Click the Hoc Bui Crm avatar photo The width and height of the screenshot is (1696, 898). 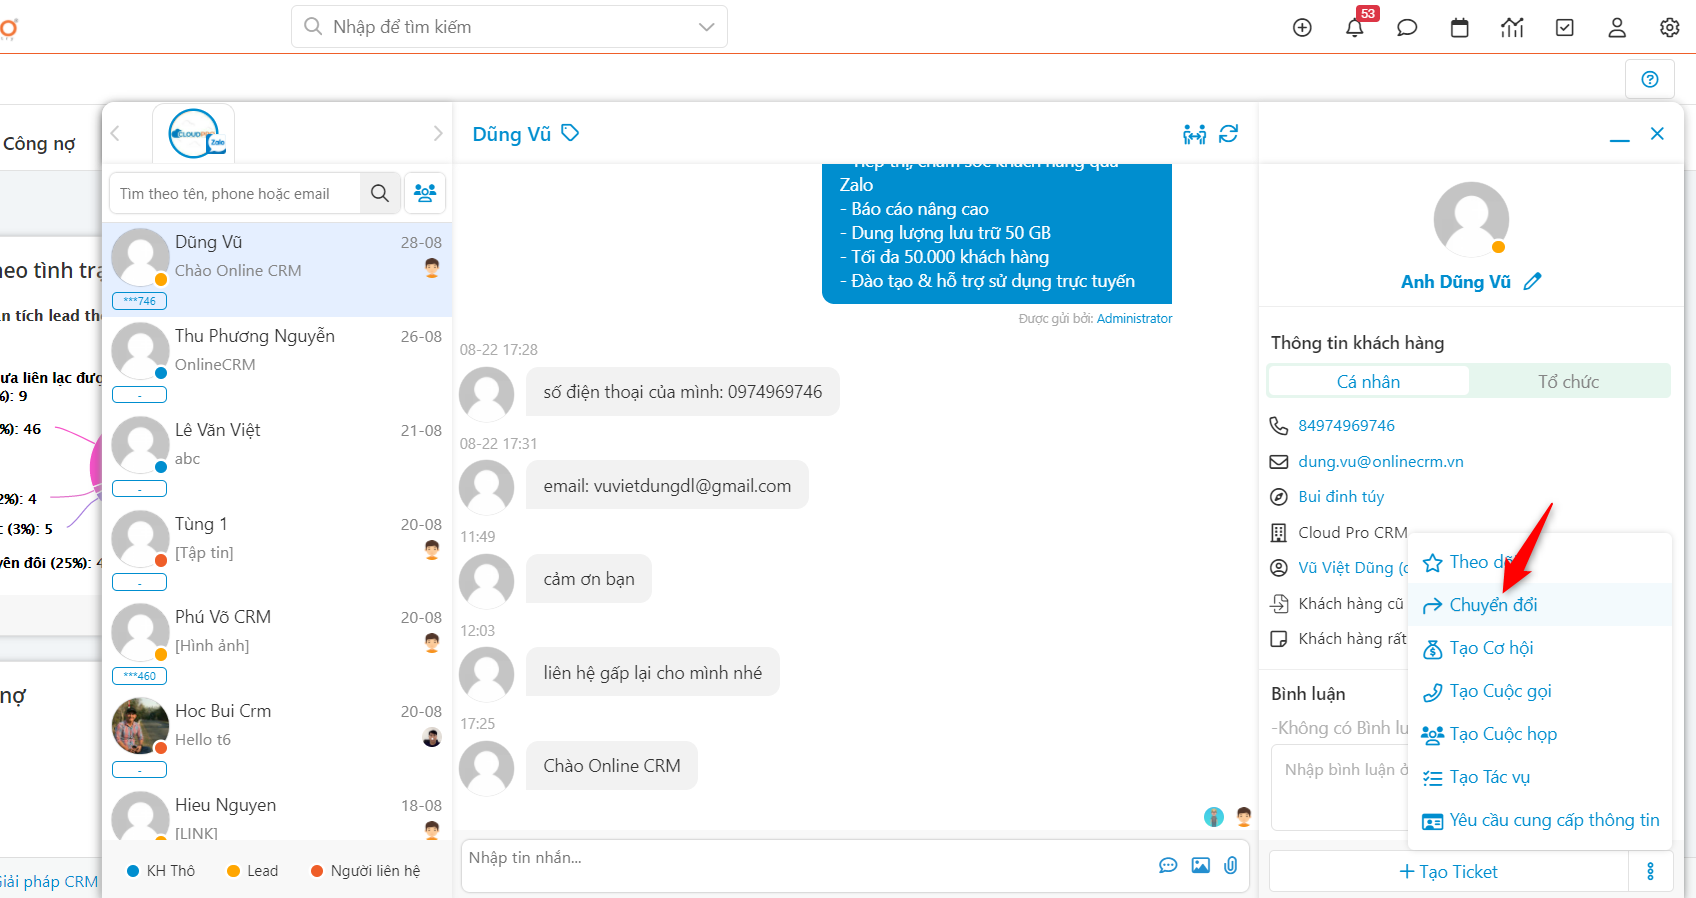pyautogui.click(x=140, y=726)
